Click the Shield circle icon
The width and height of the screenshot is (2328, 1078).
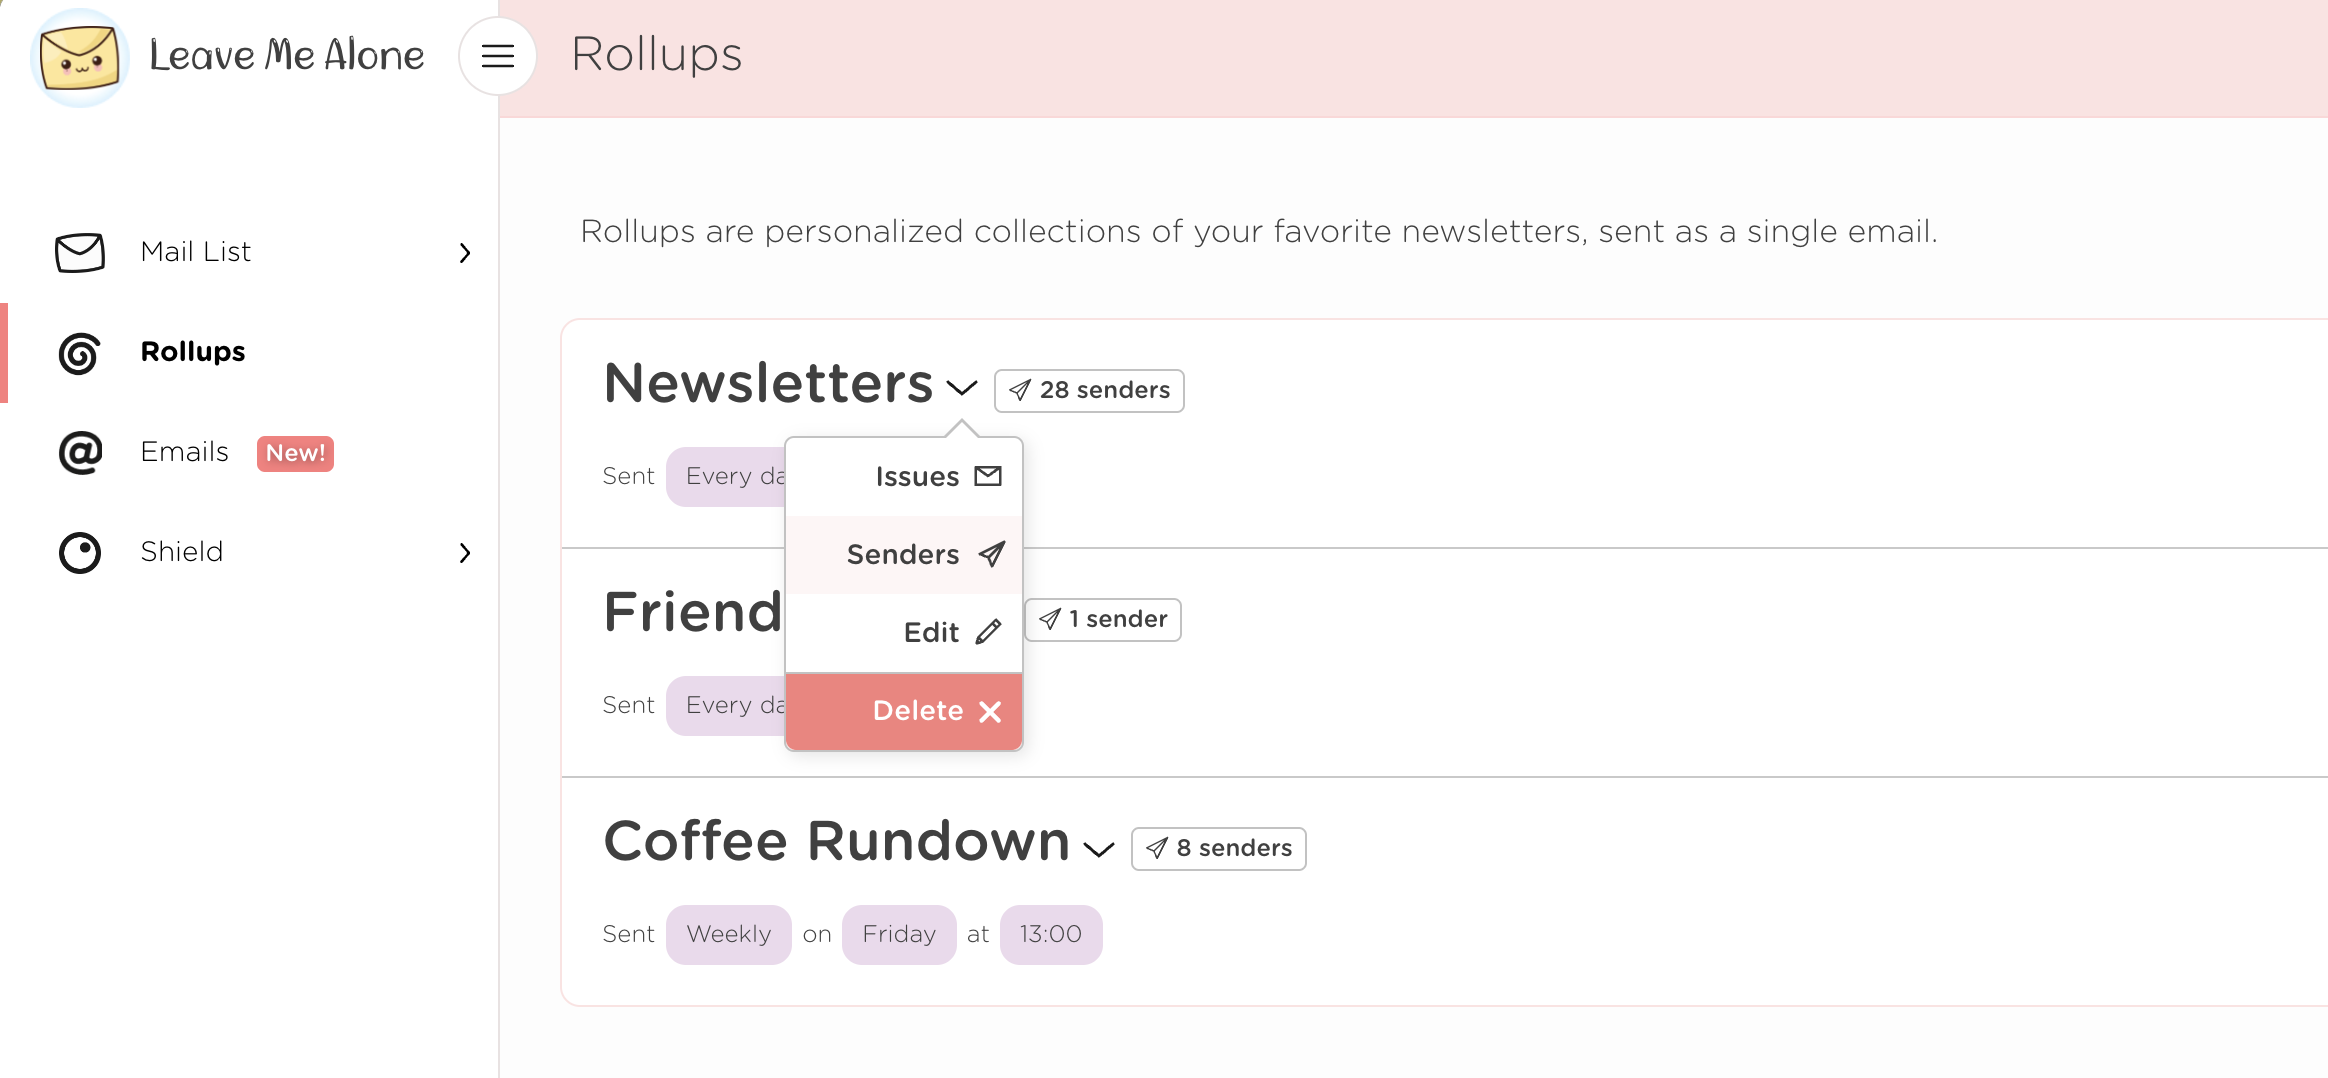(x=80, y=553)
